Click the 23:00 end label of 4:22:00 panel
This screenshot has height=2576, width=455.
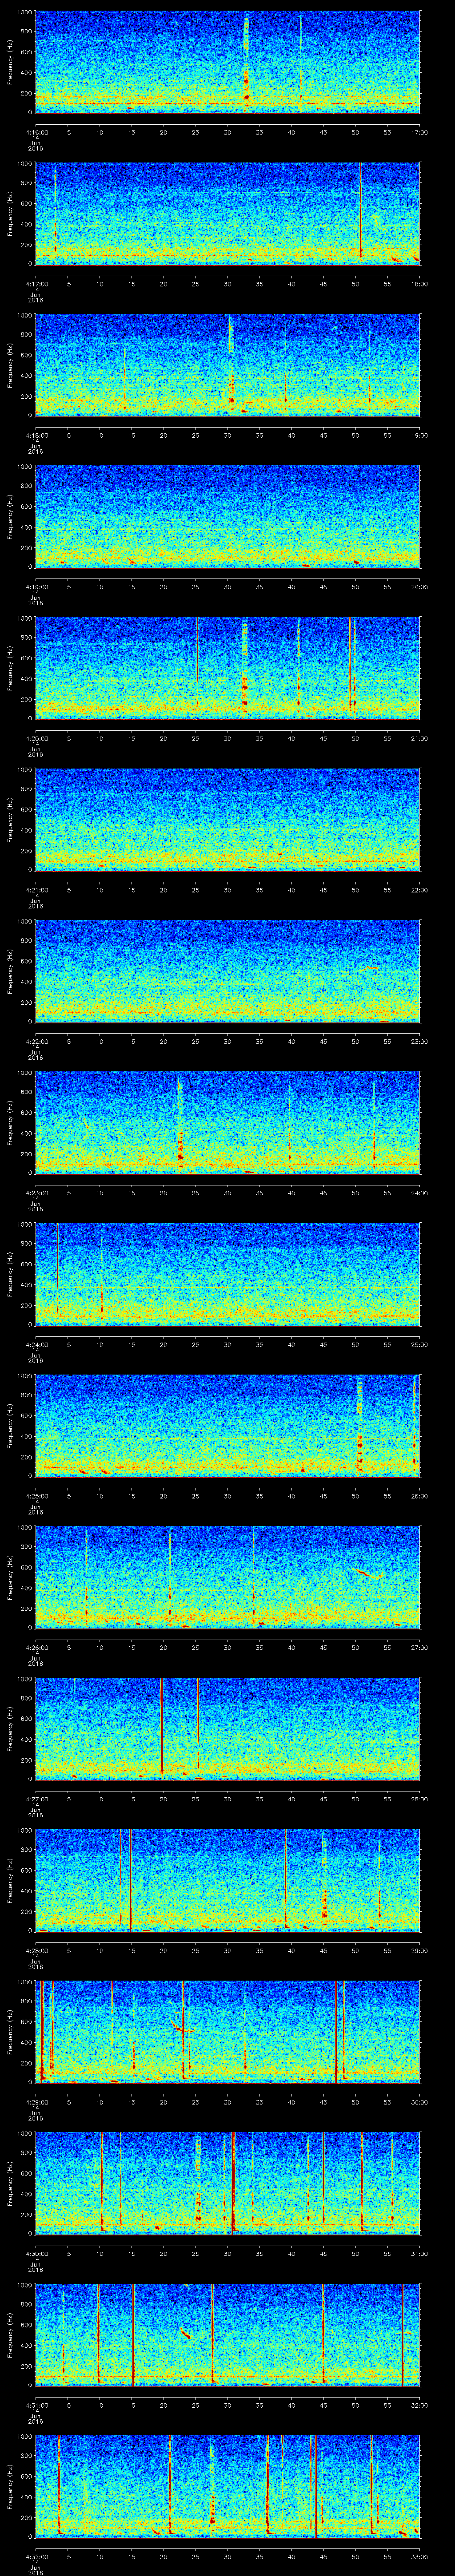pos(420,1041)
